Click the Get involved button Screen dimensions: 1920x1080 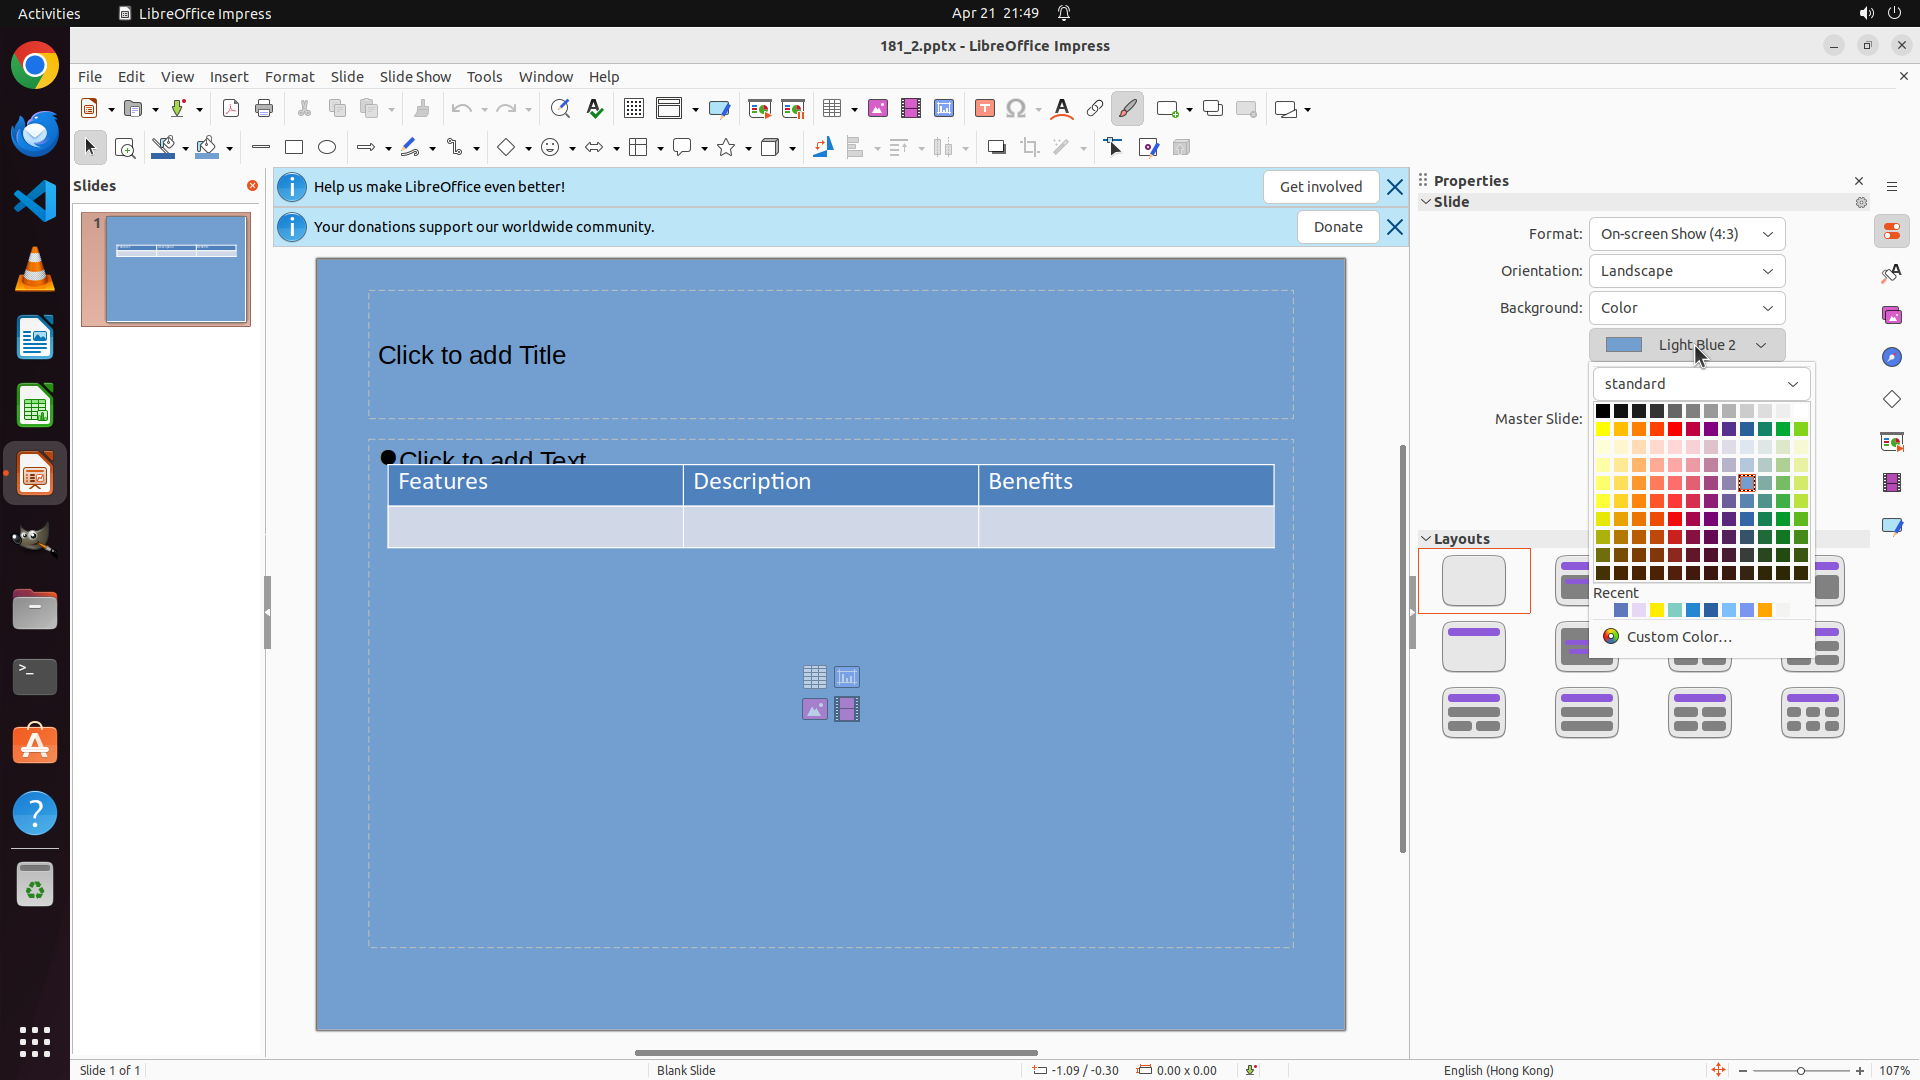point(1320,187)
